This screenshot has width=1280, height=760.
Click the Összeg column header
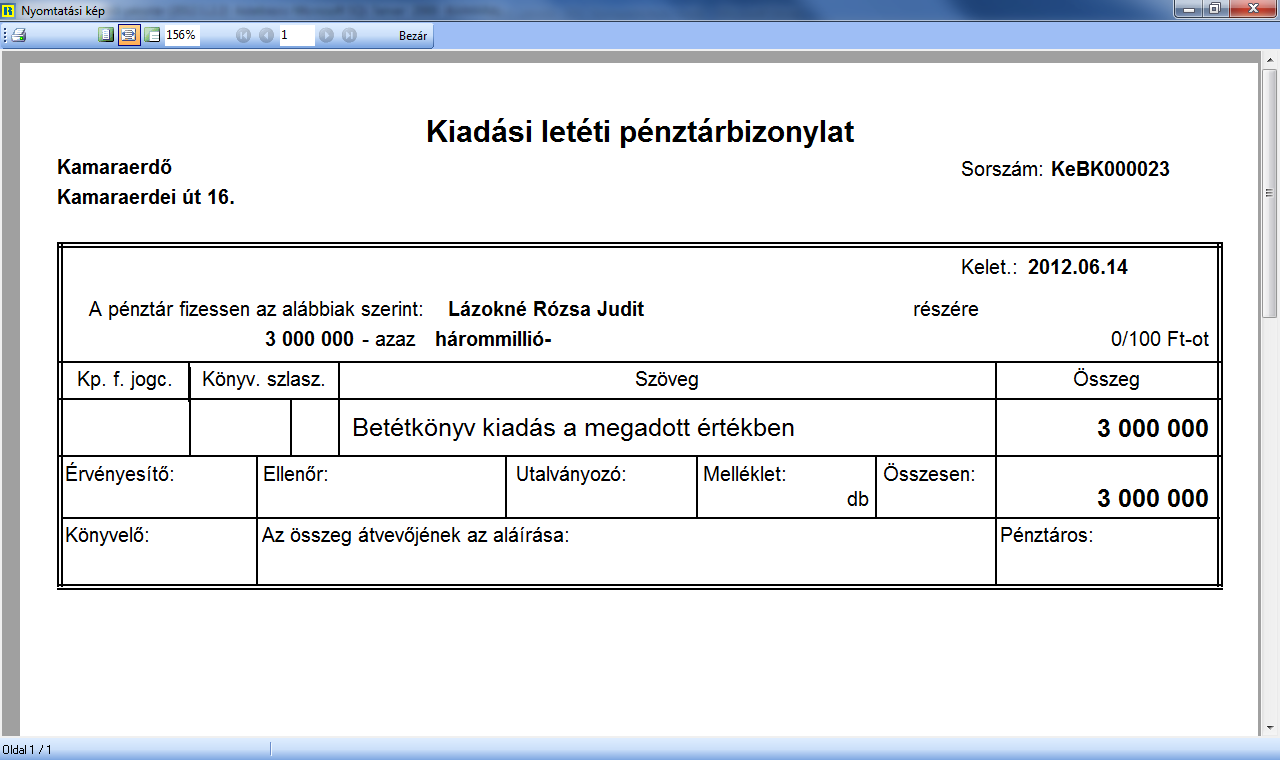[x=1106, y=379]
